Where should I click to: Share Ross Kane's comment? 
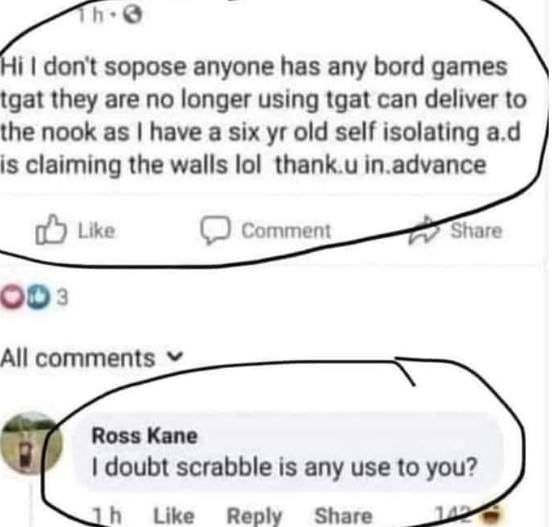(343, 516)
